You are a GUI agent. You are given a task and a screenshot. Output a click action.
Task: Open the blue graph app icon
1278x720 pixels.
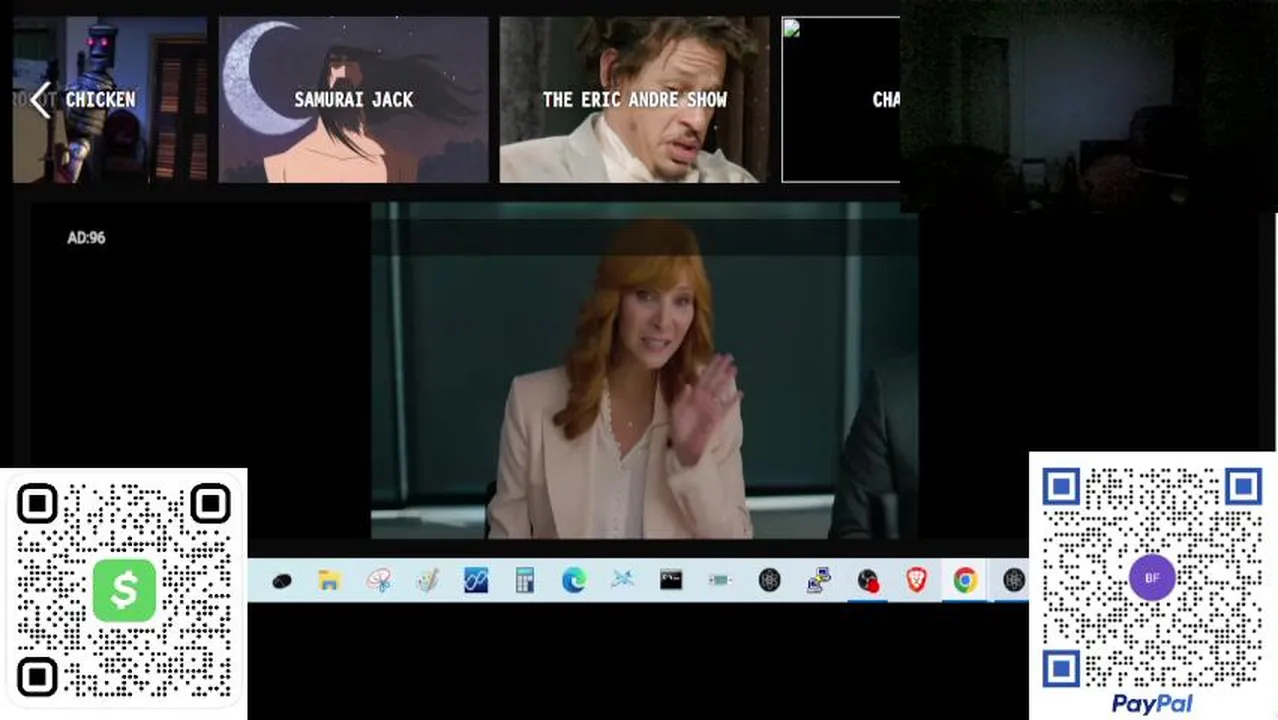point(476,580)
